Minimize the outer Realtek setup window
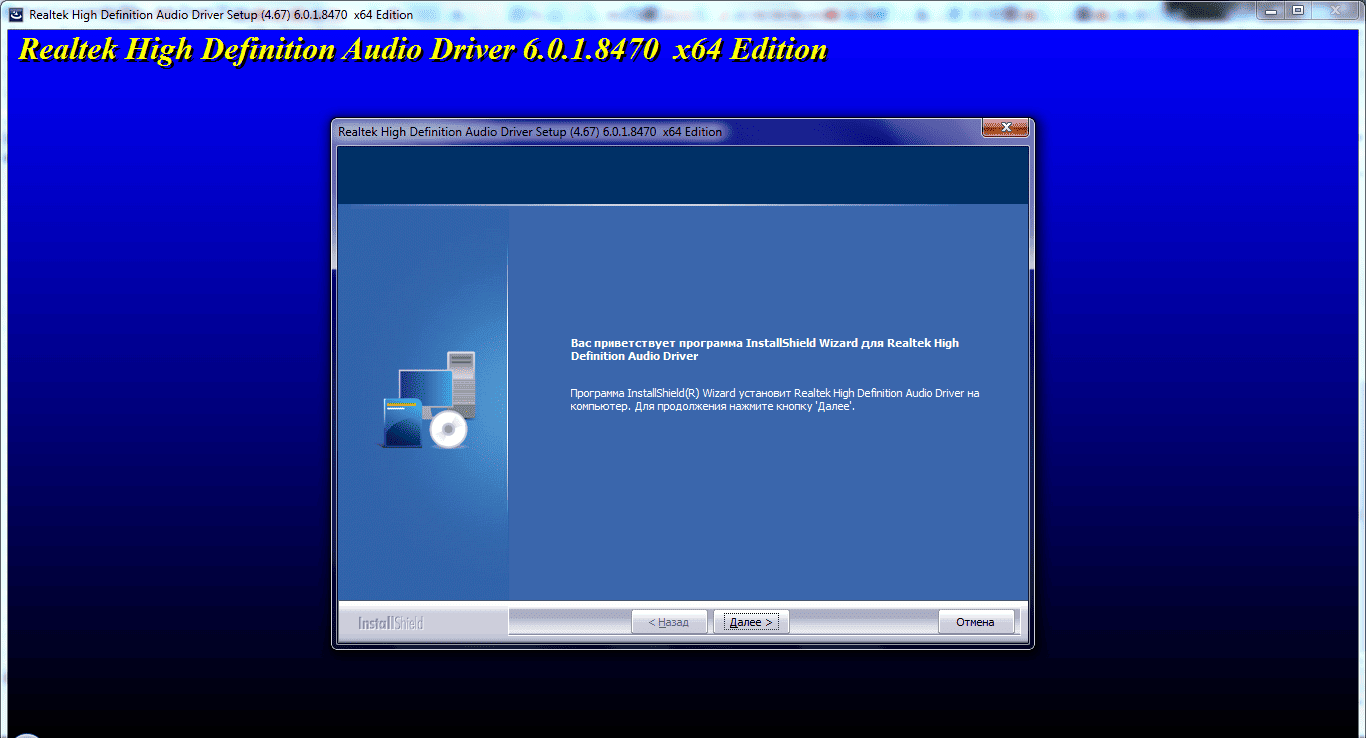Image resolution: width=1366 pixels, height=738 pixels. (1271, 10)
